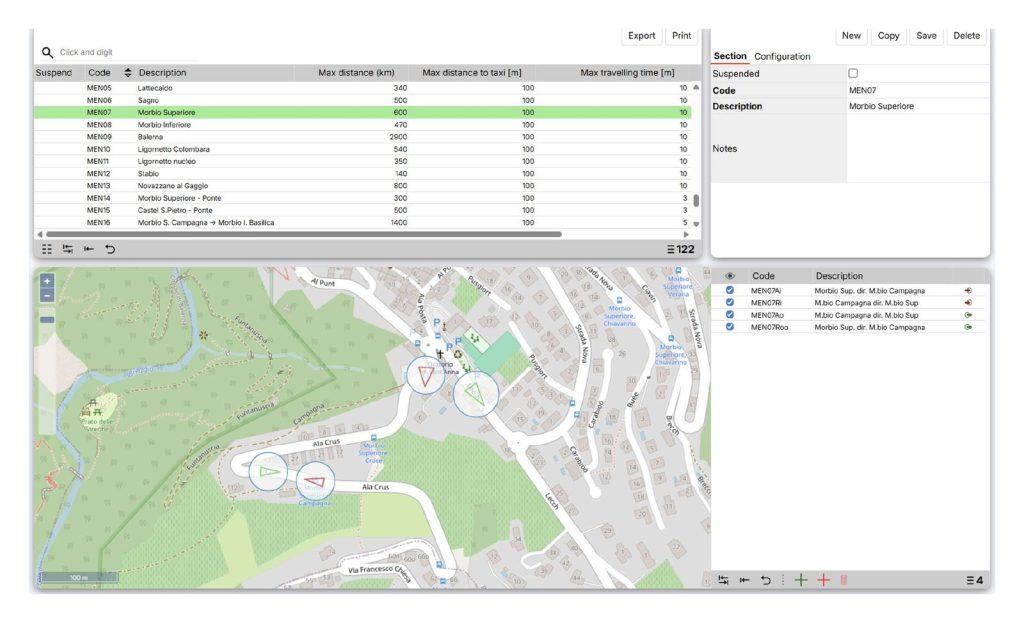Click collapse-left arrow icon in sections table footer
The image size is (1024, 623).
89,249
